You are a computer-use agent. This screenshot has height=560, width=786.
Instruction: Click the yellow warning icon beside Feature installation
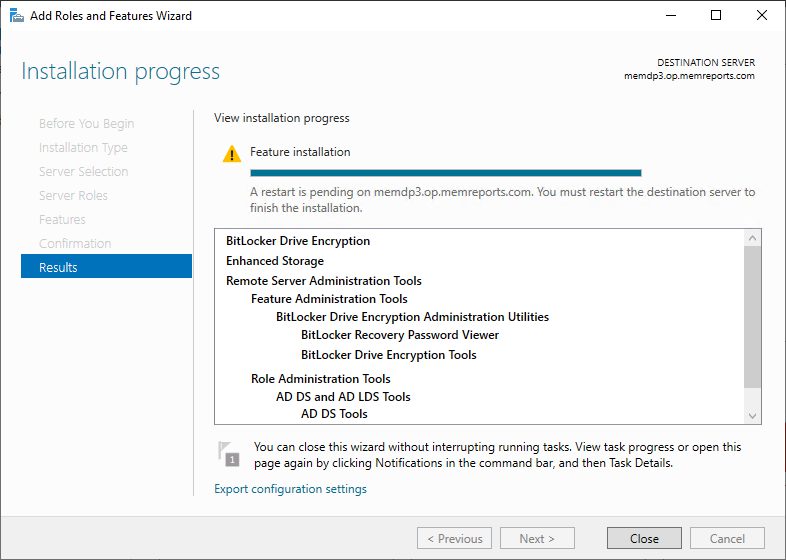point(232,154)
